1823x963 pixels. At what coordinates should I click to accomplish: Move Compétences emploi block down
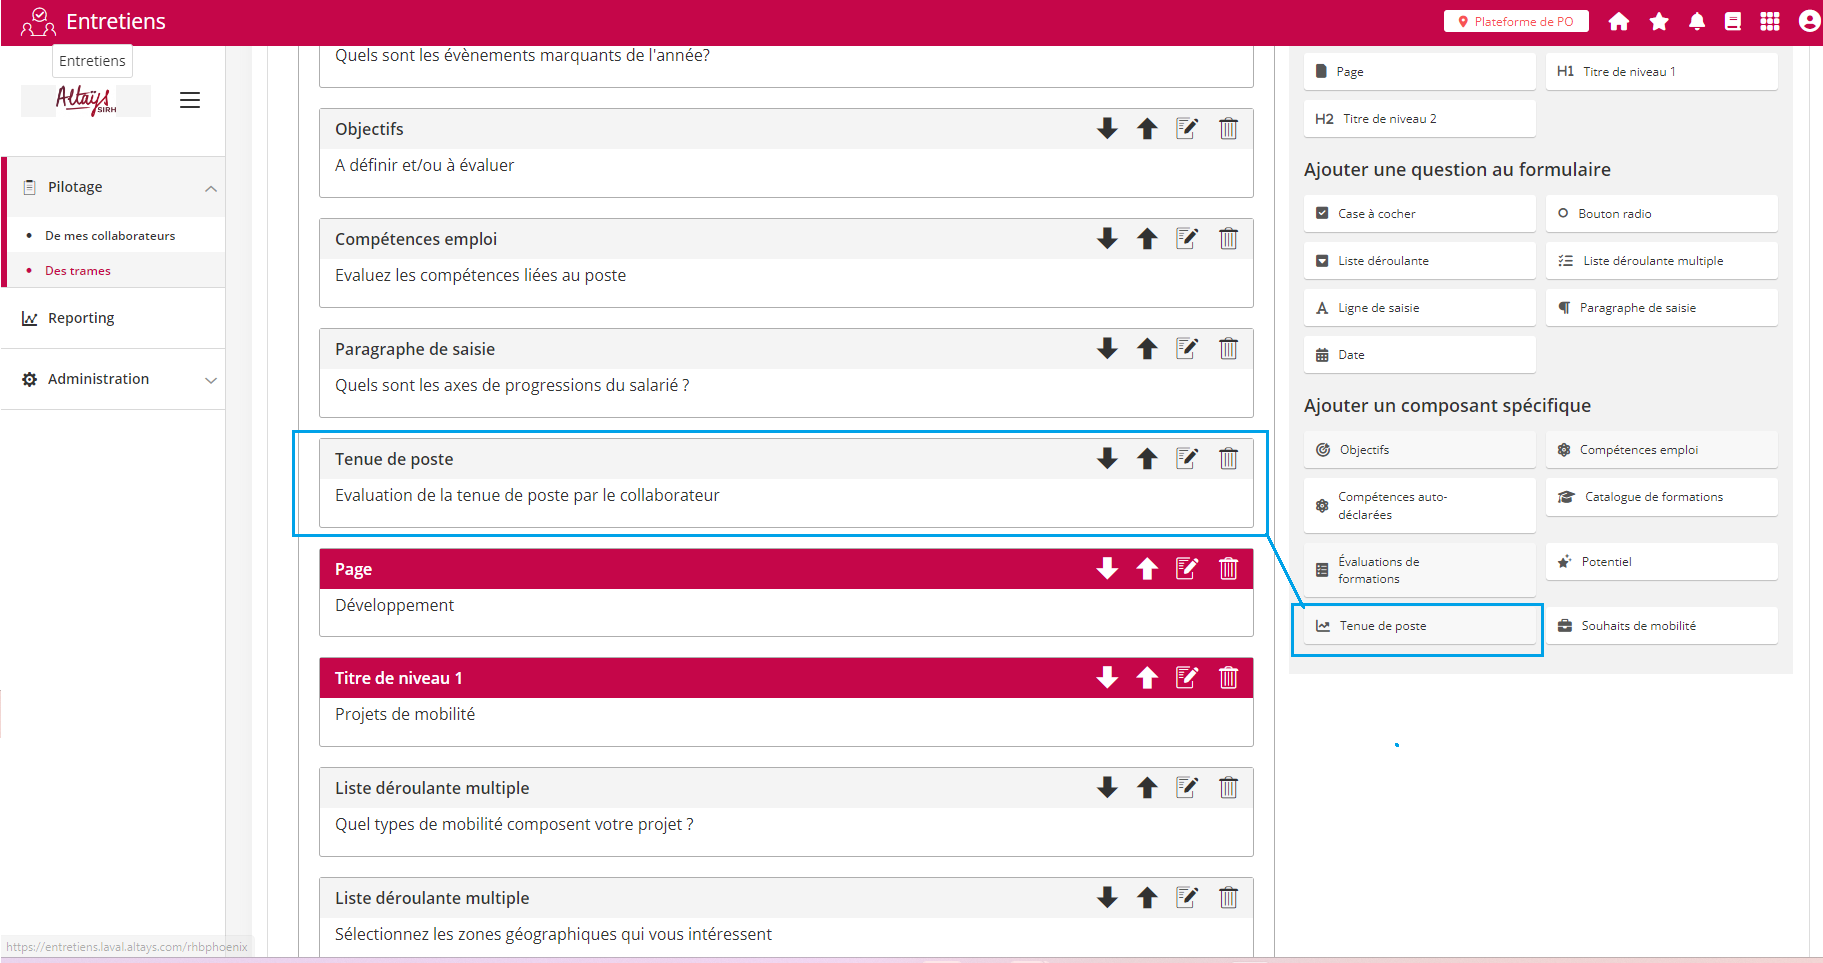[x=1107, y=239]
